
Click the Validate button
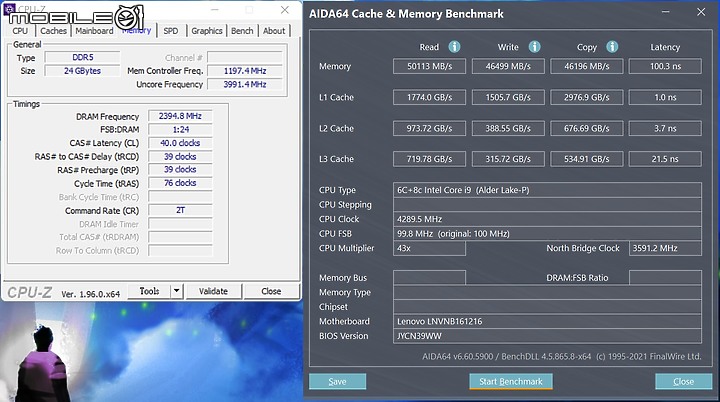click(x=213, y=291)
